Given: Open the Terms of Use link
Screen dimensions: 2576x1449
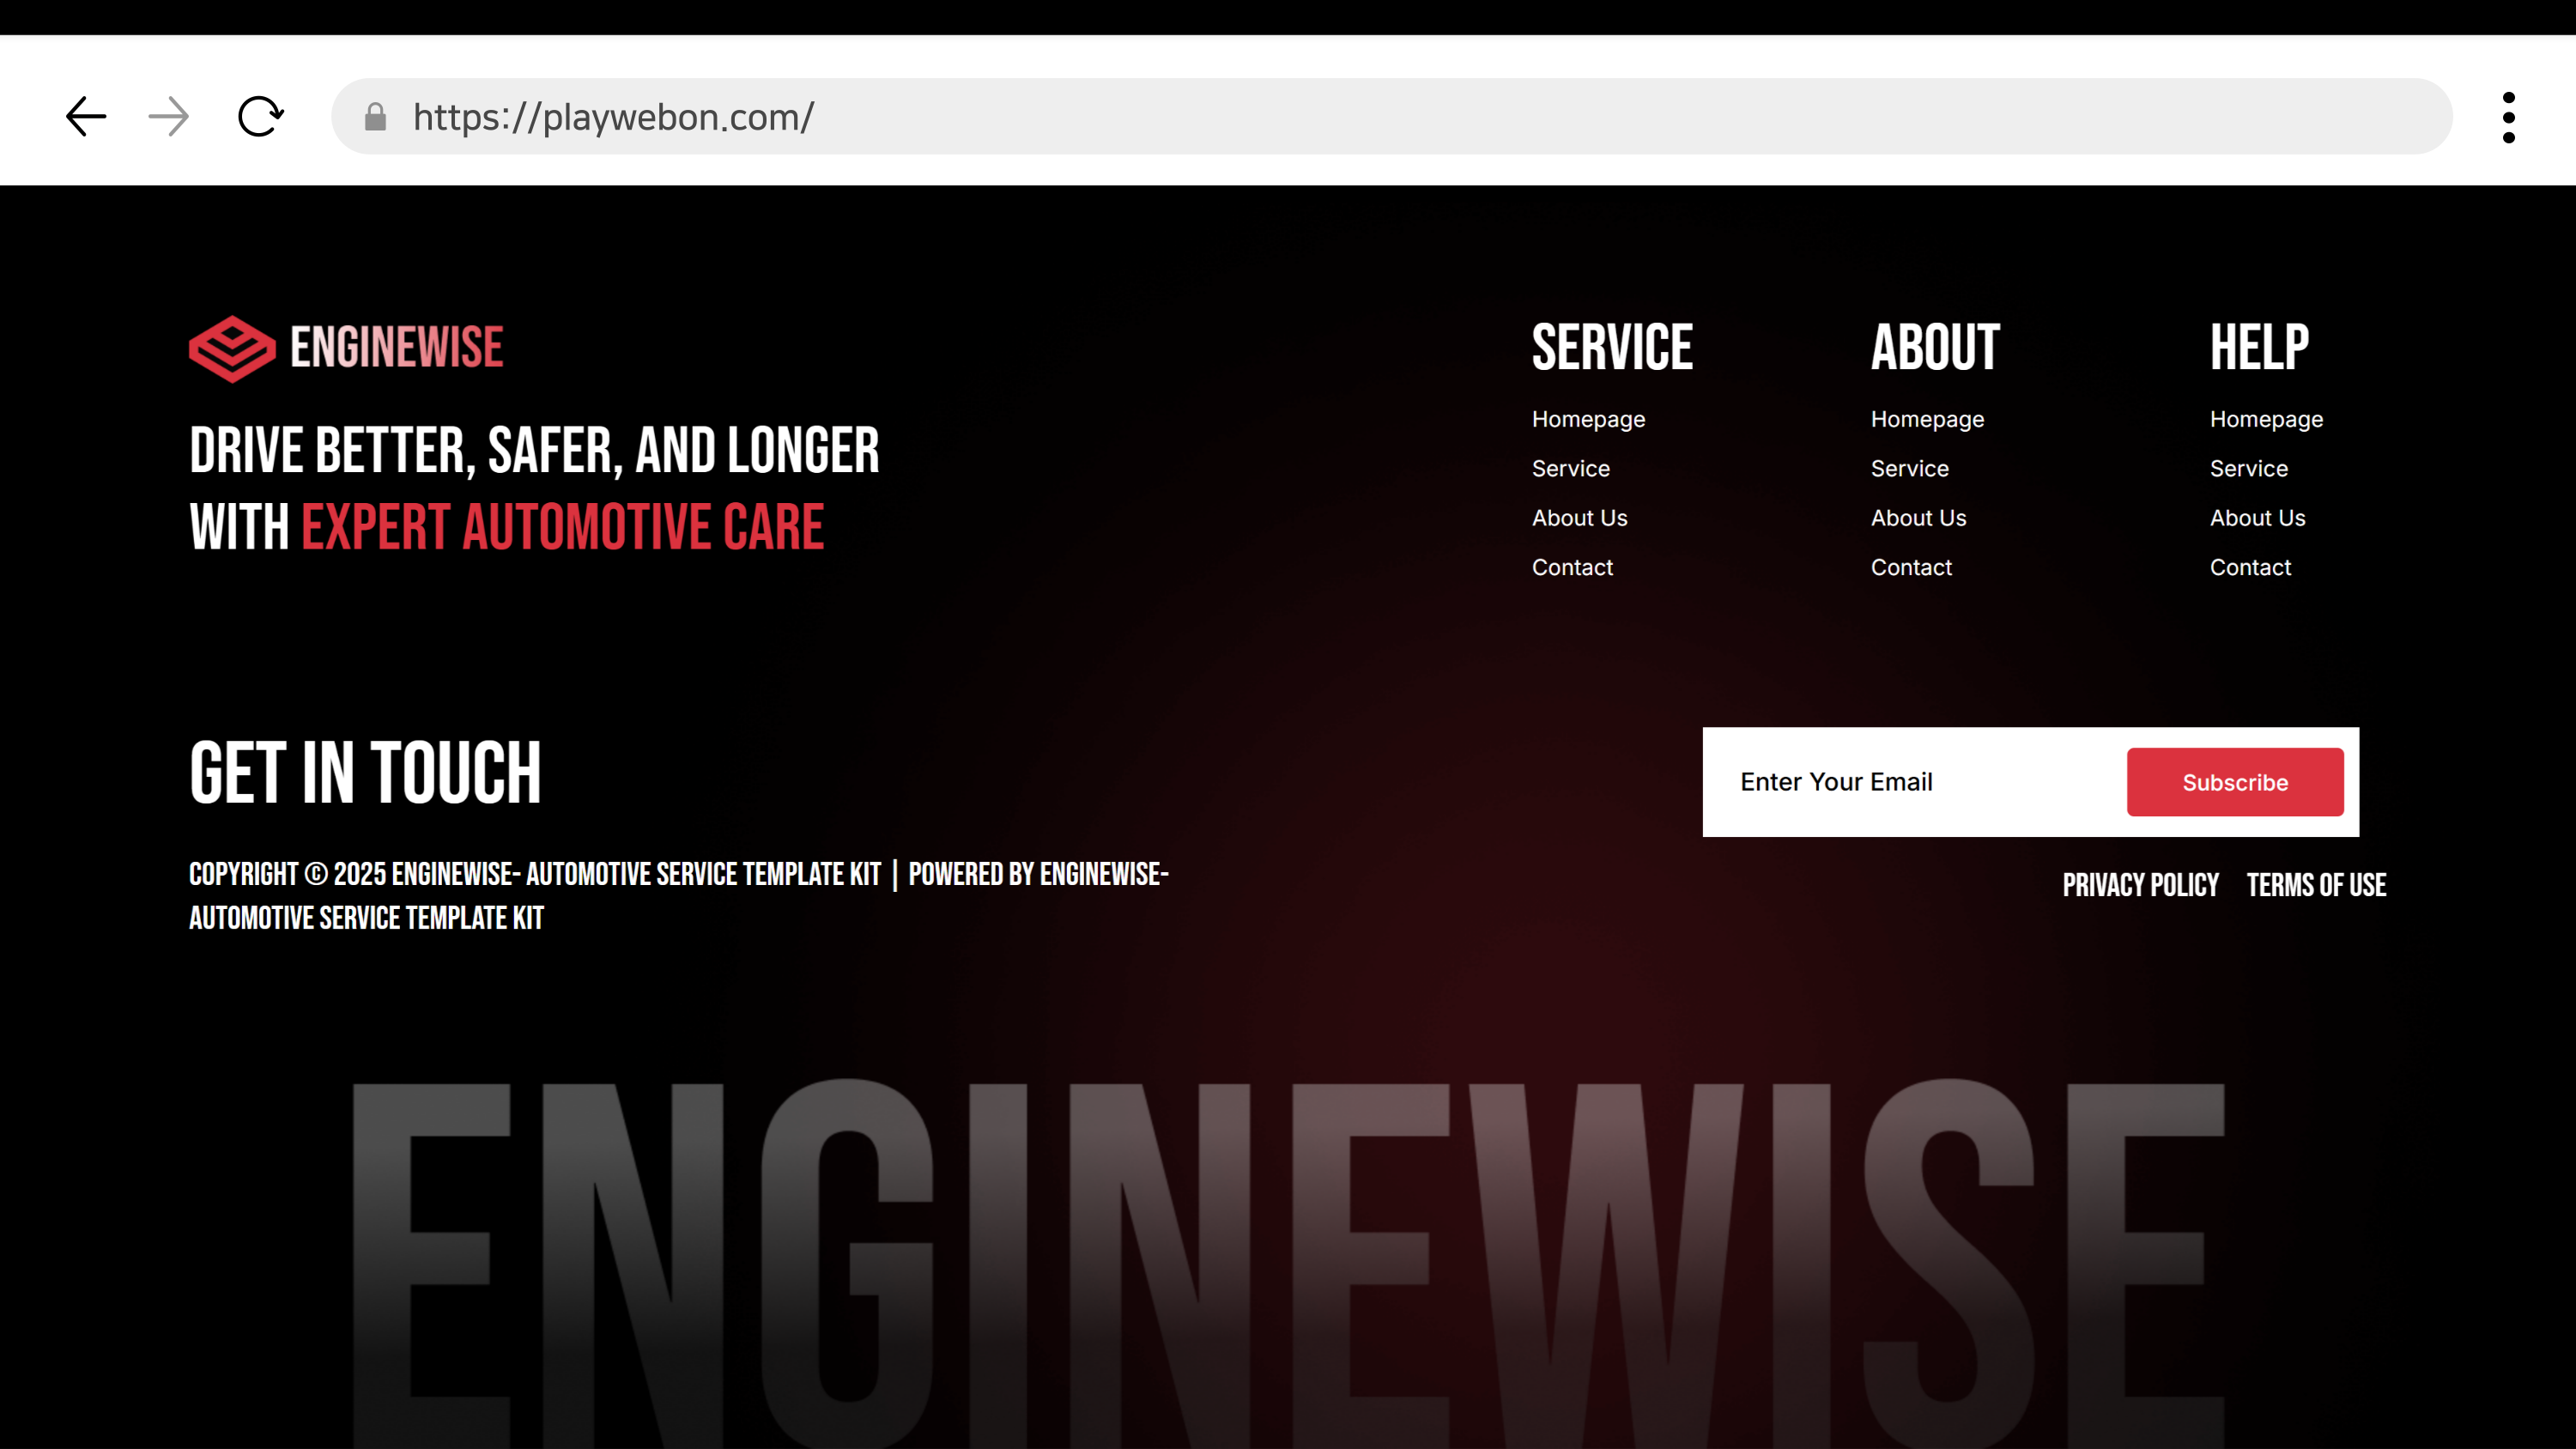Looking at the screenshot, I should coord(2316,885).
